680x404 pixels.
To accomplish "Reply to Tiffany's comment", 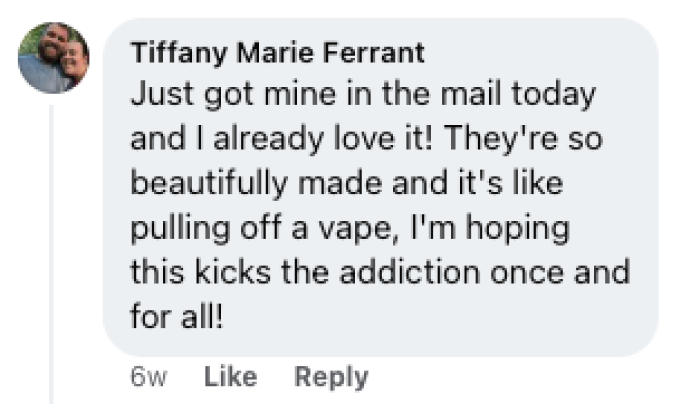I will click(x=331, y=377).
